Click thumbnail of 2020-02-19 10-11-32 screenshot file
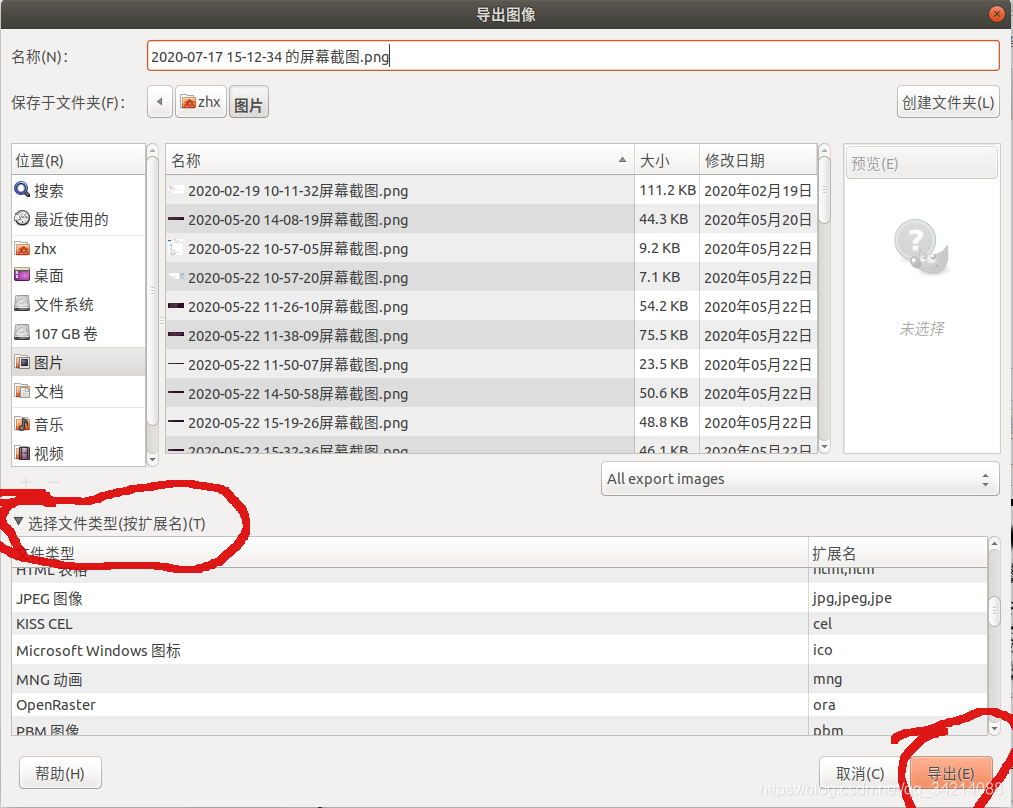This screenshot has height=808, width=1013. click(176, 190)
